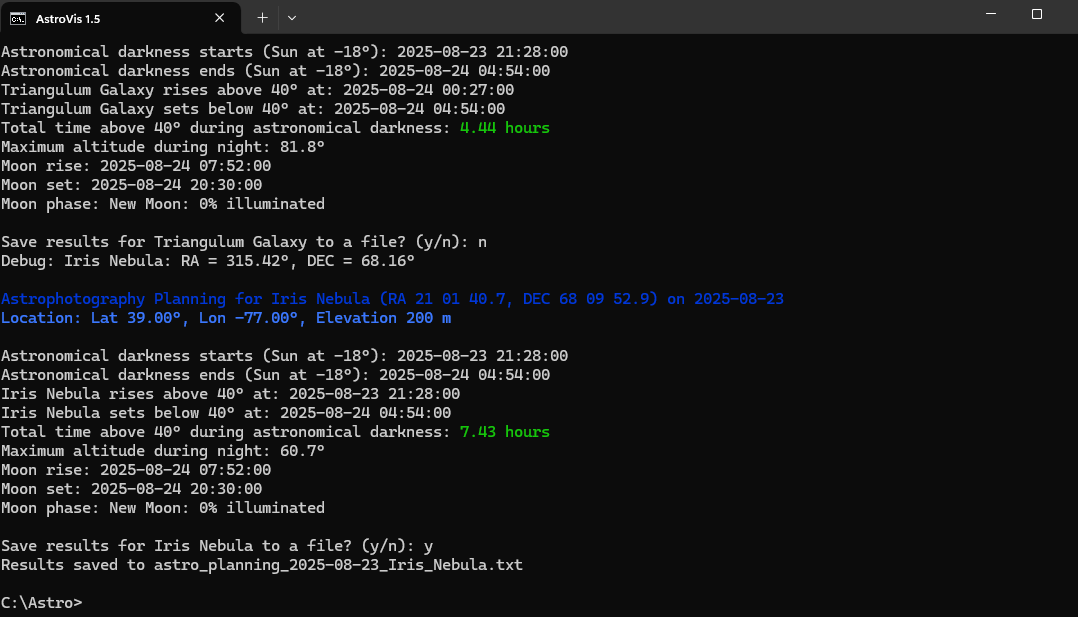Select the AstroVis 1.5 tab
The width and height of the screenshot is (1078, 617).
(x=120, y=19)
